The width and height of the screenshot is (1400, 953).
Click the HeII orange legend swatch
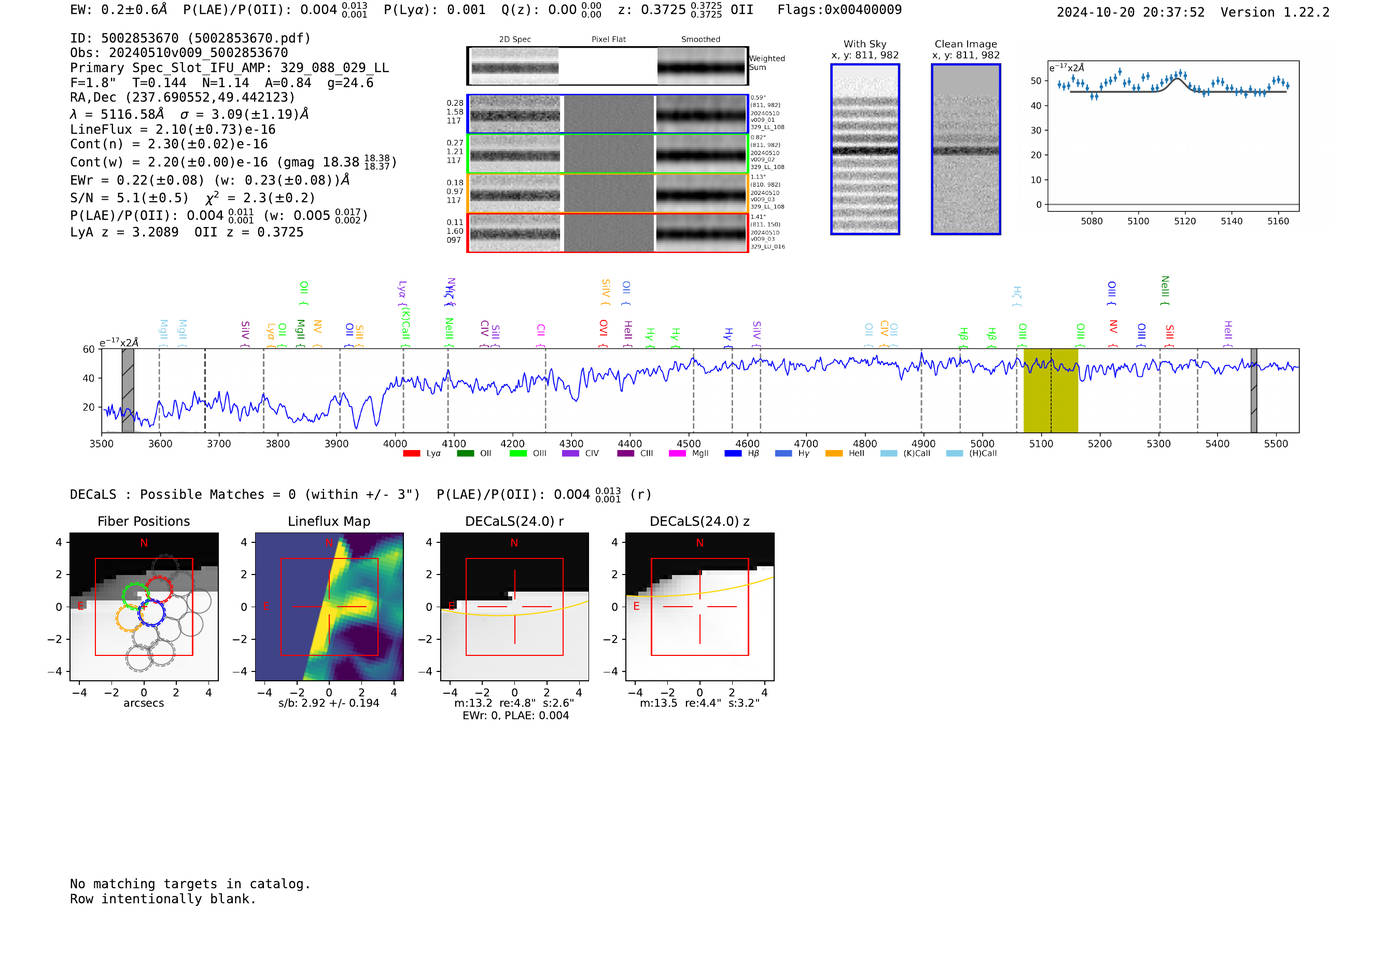coord(834,454)
